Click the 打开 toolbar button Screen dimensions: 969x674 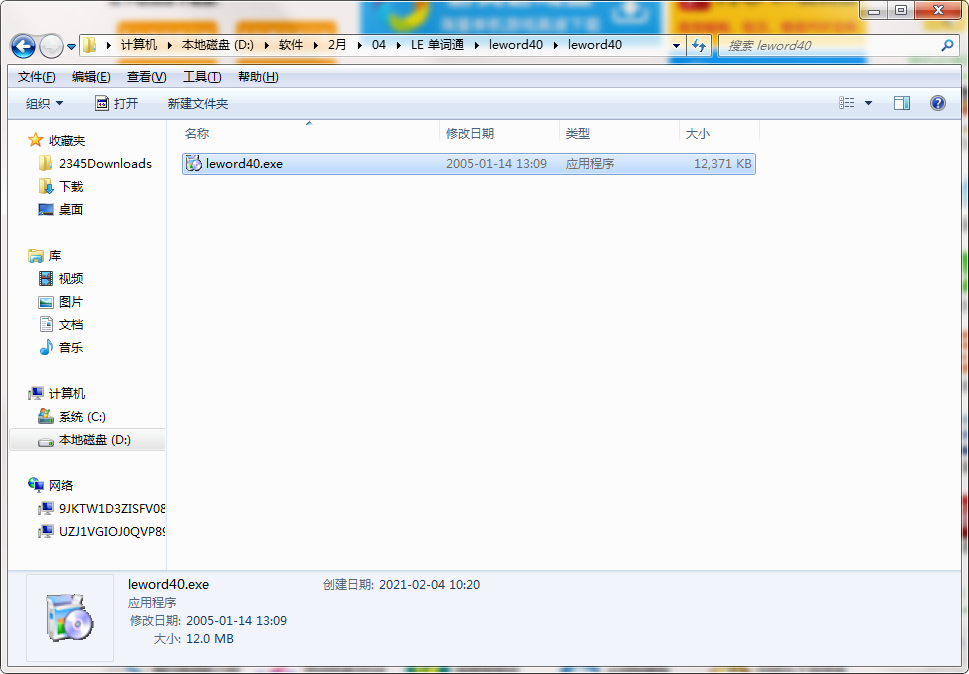pyautogui.click(x=116, y=103)
